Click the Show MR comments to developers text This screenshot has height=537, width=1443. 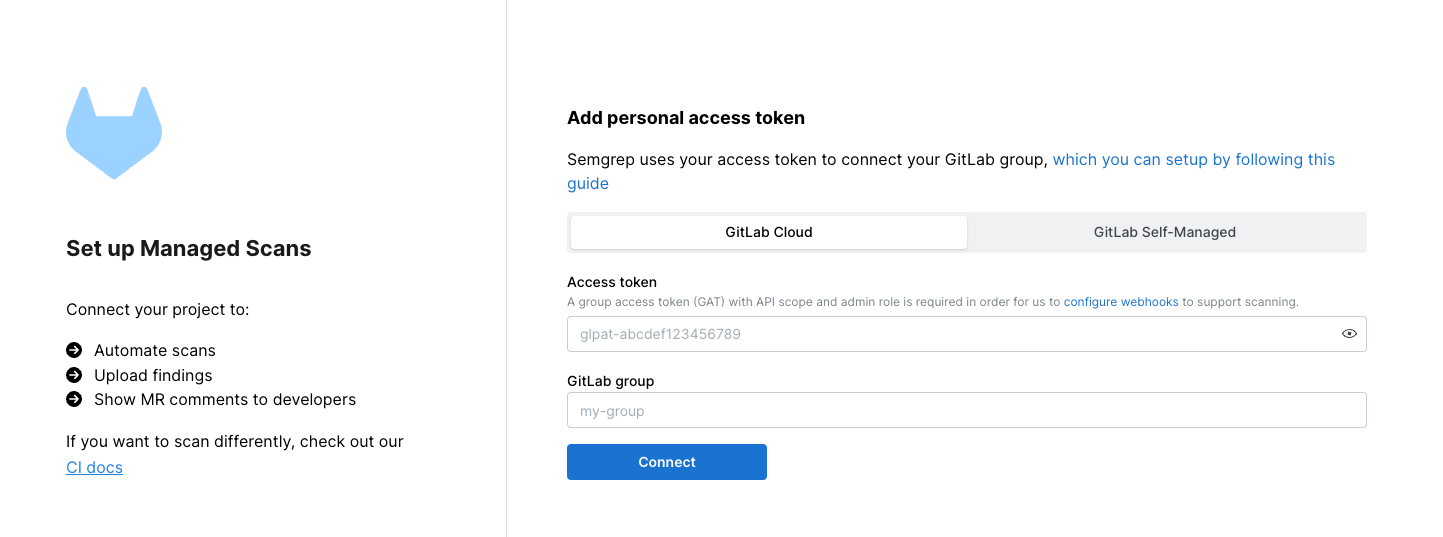tap(225, 399)
